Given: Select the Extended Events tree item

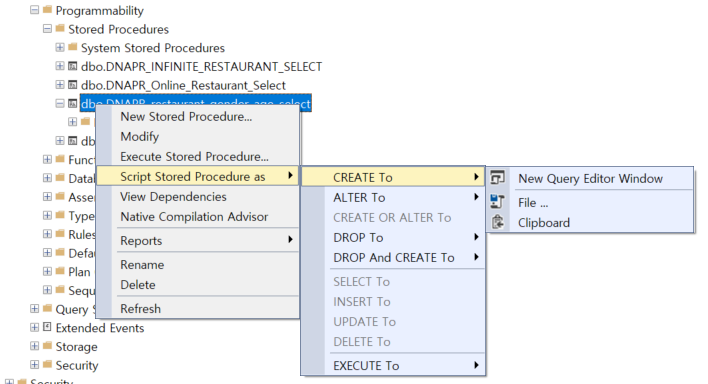Looking at the screenshot, I should (100, 328).
